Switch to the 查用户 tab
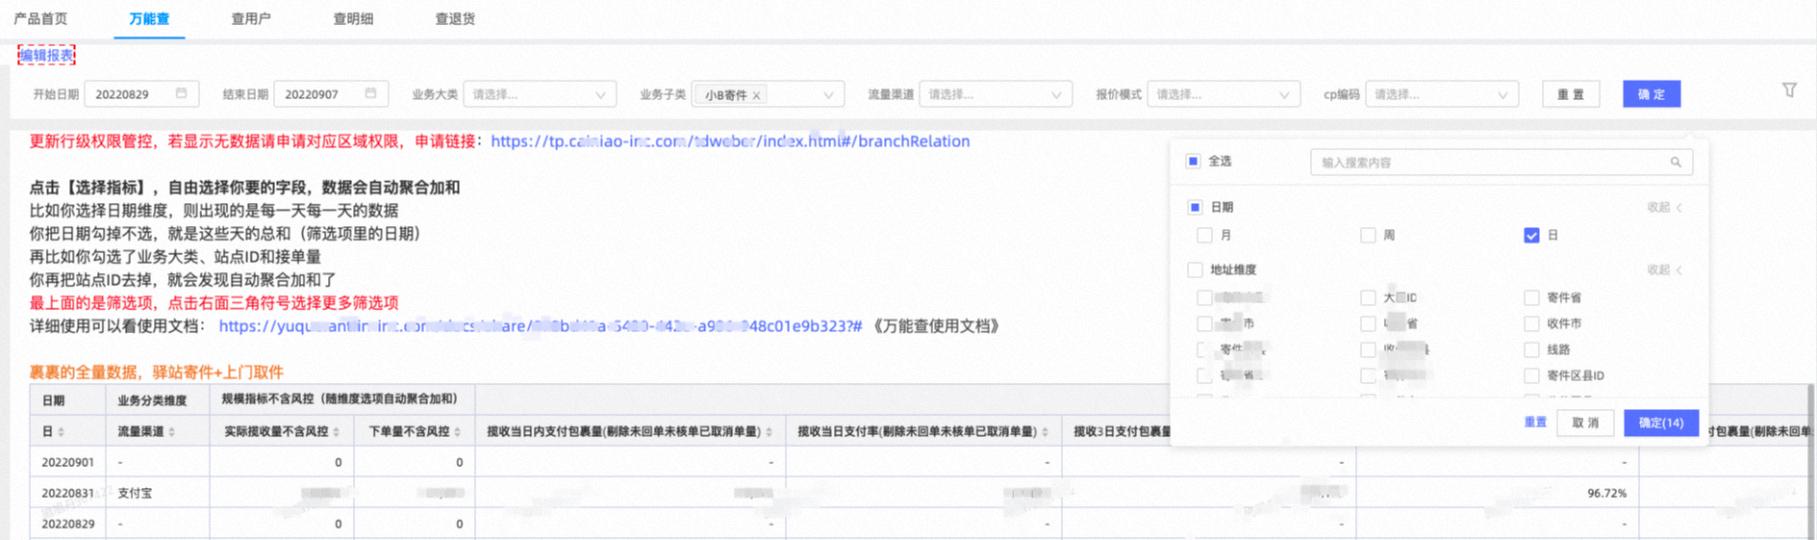 click(250, 18)
